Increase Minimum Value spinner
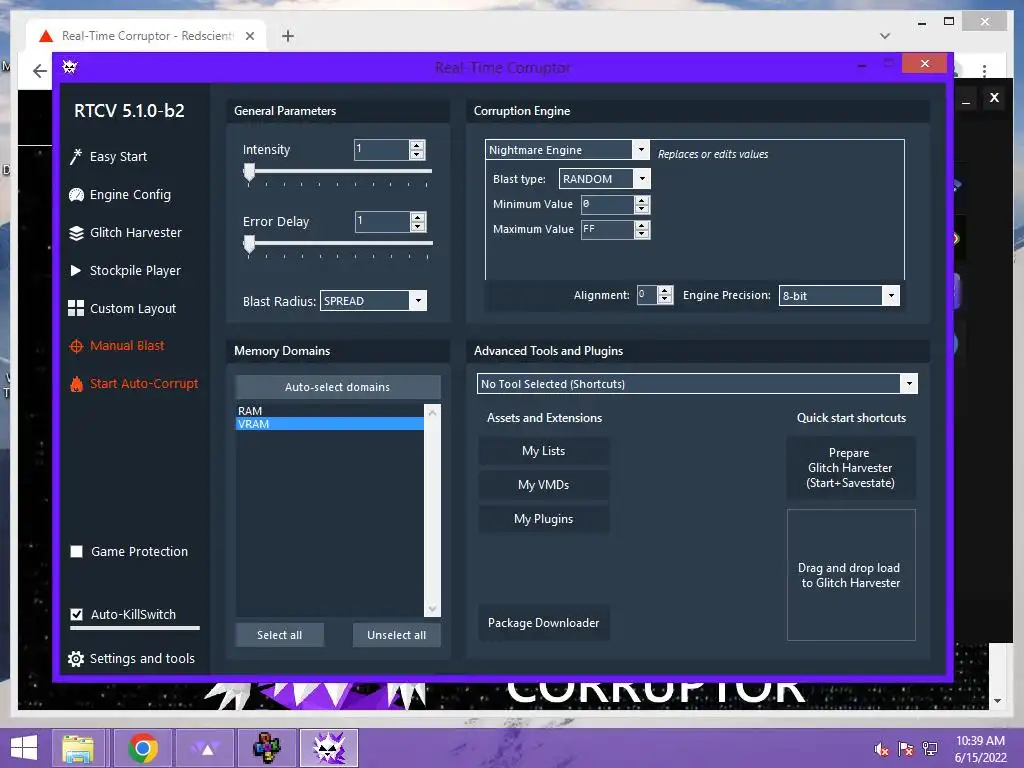The width and height of the screenshot is (1024, 768). point(642,200)
